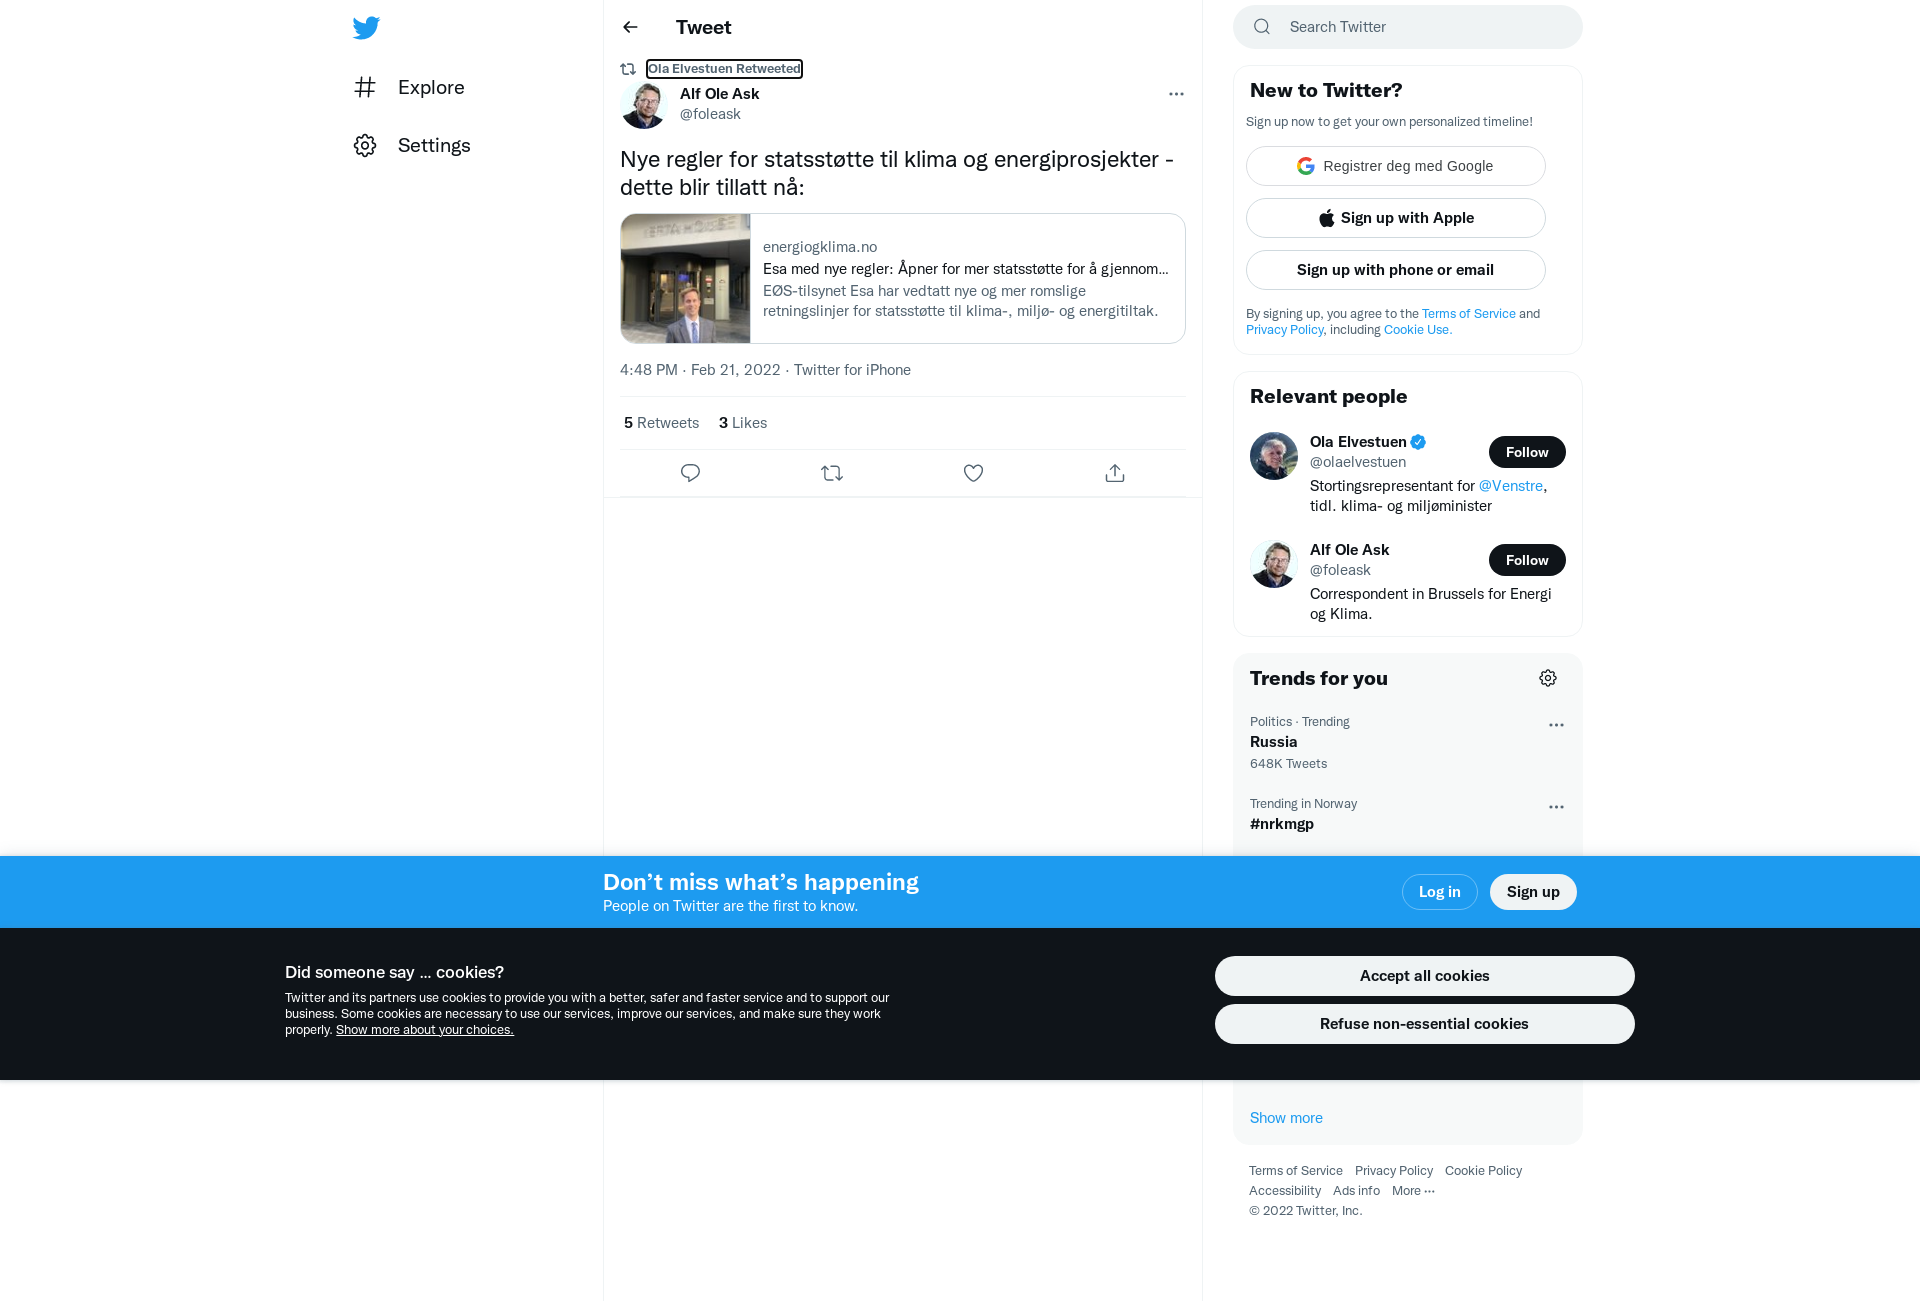Share the tweet using share icon
1920x1301 pixels.
[x=1115, y=473]
